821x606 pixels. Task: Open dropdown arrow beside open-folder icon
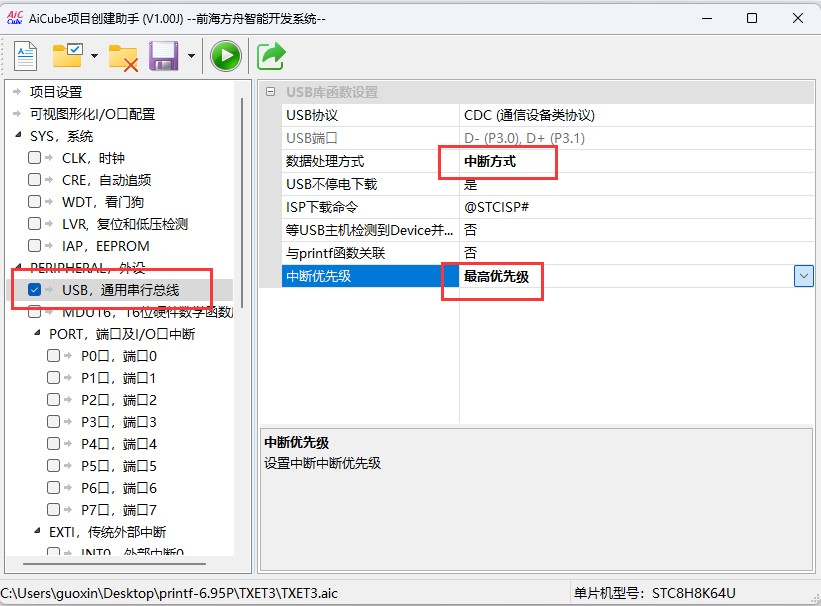click(x=94, y=56)
